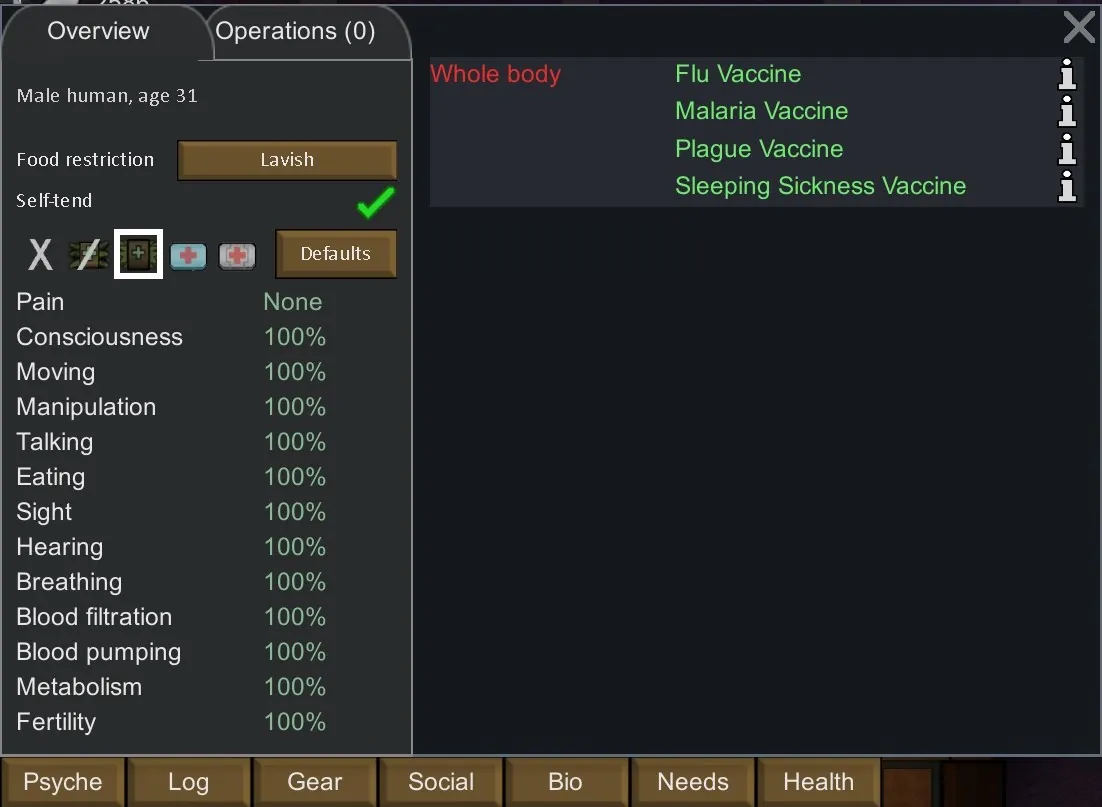Choose herbal medicine care level
This screenshot has height=807, width=1102.
138,254
